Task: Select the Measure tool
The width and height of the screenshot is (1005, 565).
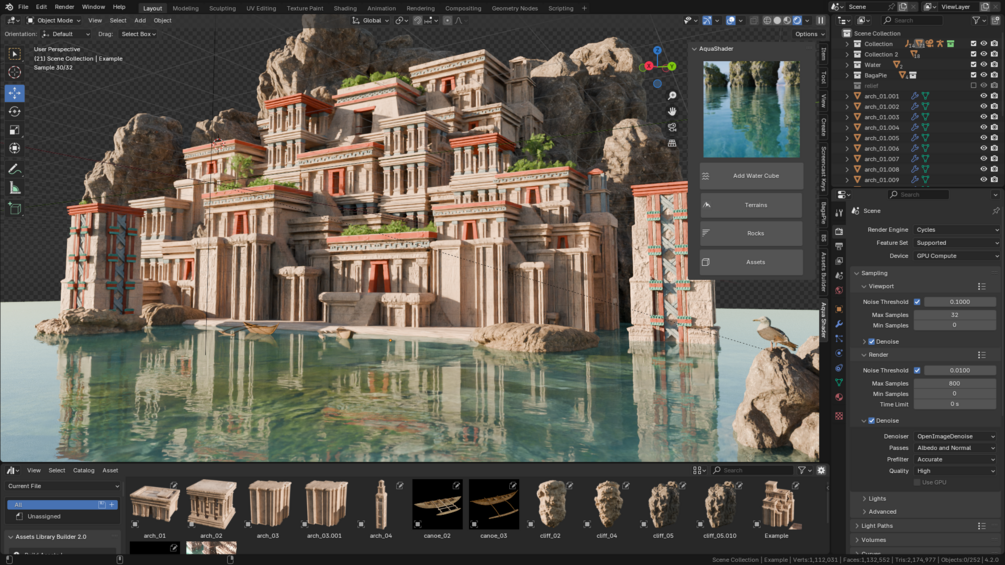Action: point(14,188)
